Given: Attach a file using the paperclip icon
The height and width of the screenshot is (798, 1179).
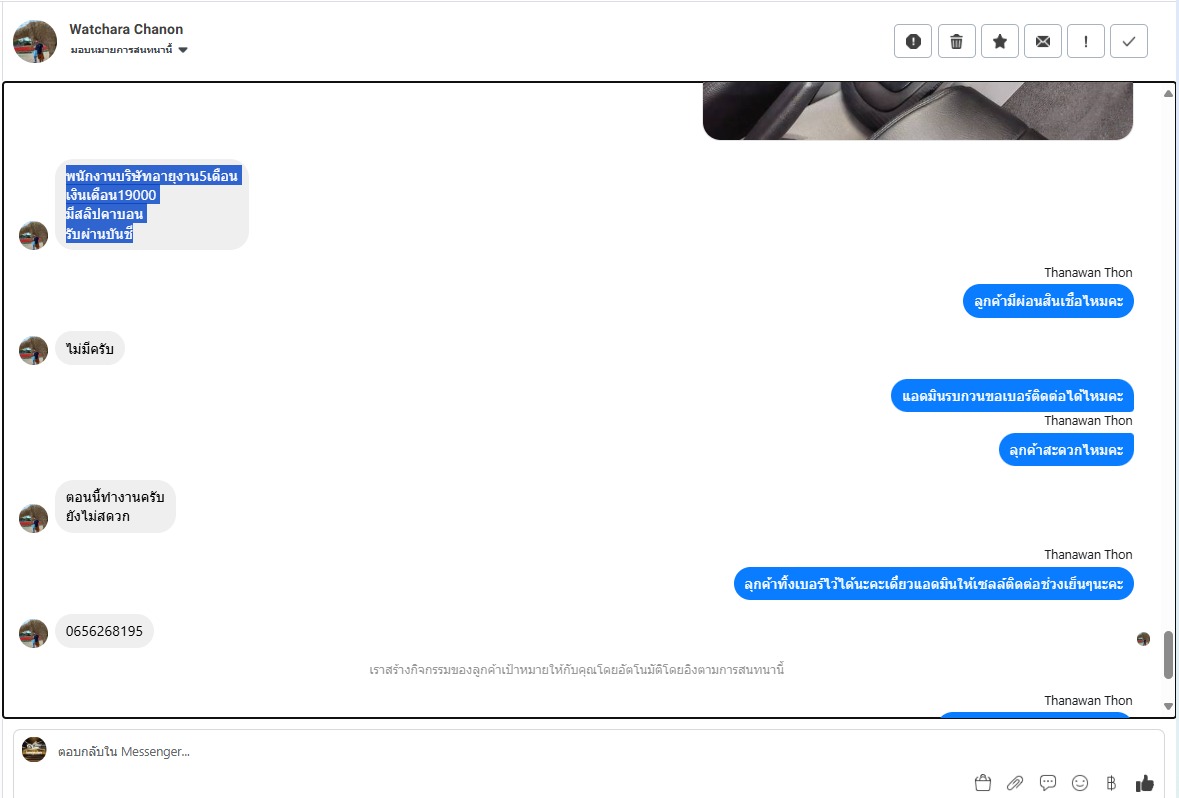Looking at the screenshot, I should pyautogui.click(x=1015, y=783).
